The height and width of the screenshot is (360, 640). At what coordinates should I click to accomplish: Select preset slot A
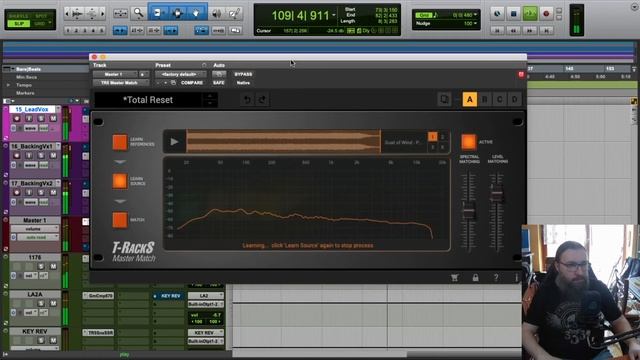[x=469, y=99]
